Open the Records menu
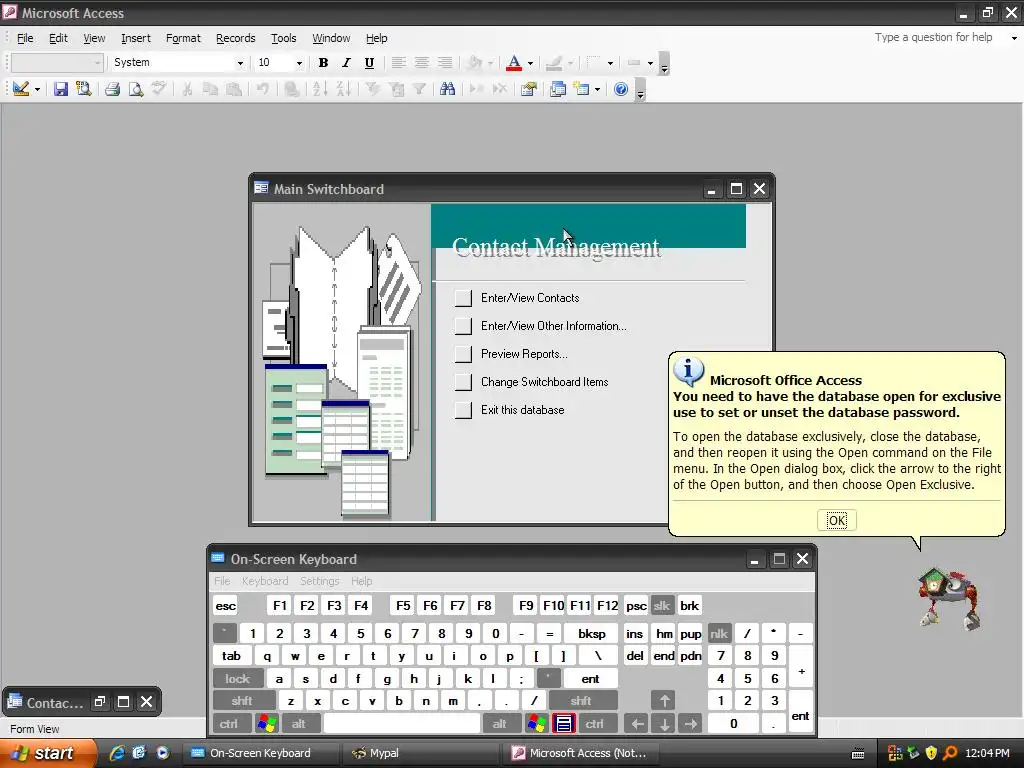The height and width of the screenshot is (768, 1024). (235, 38)
